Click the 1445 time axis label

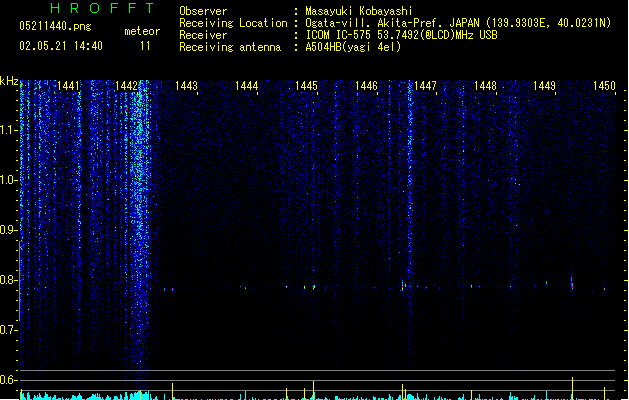[306, 86]
